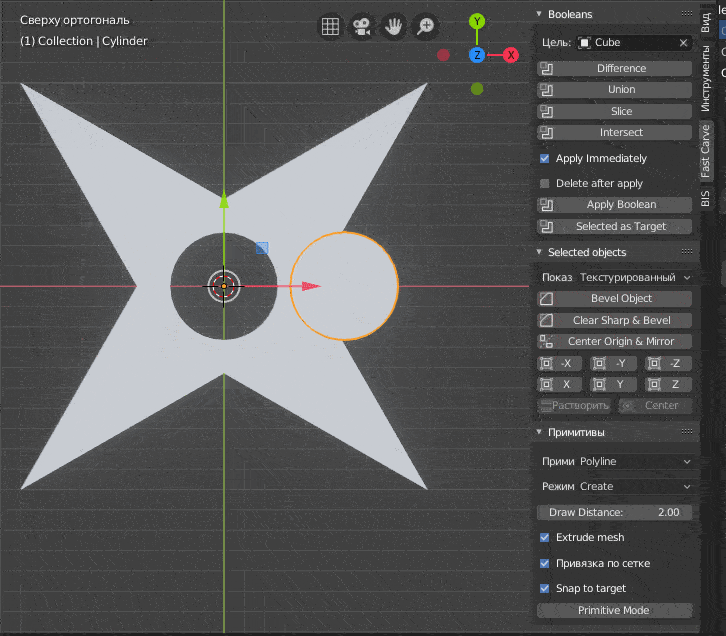The height and width of the screenshot is (636, 726).
Task: Click the Bevel Object button
Action: 614,299
